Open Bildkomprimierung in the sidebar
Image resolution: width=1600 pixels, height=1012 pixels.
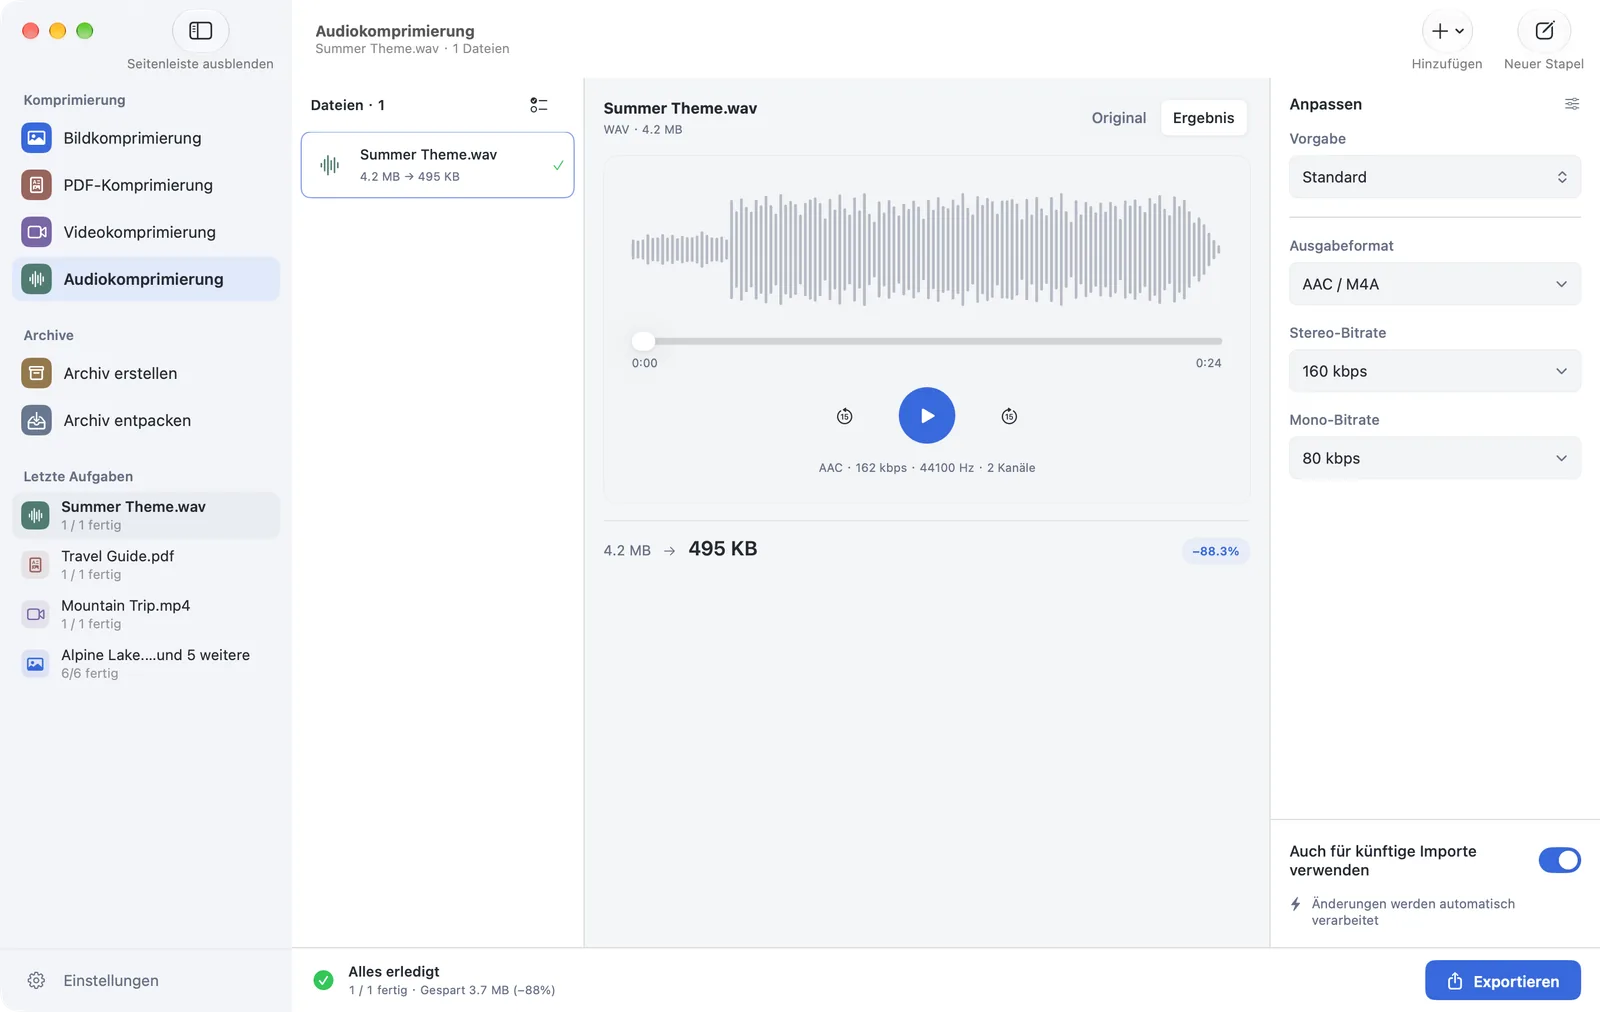tap(146, 138)
